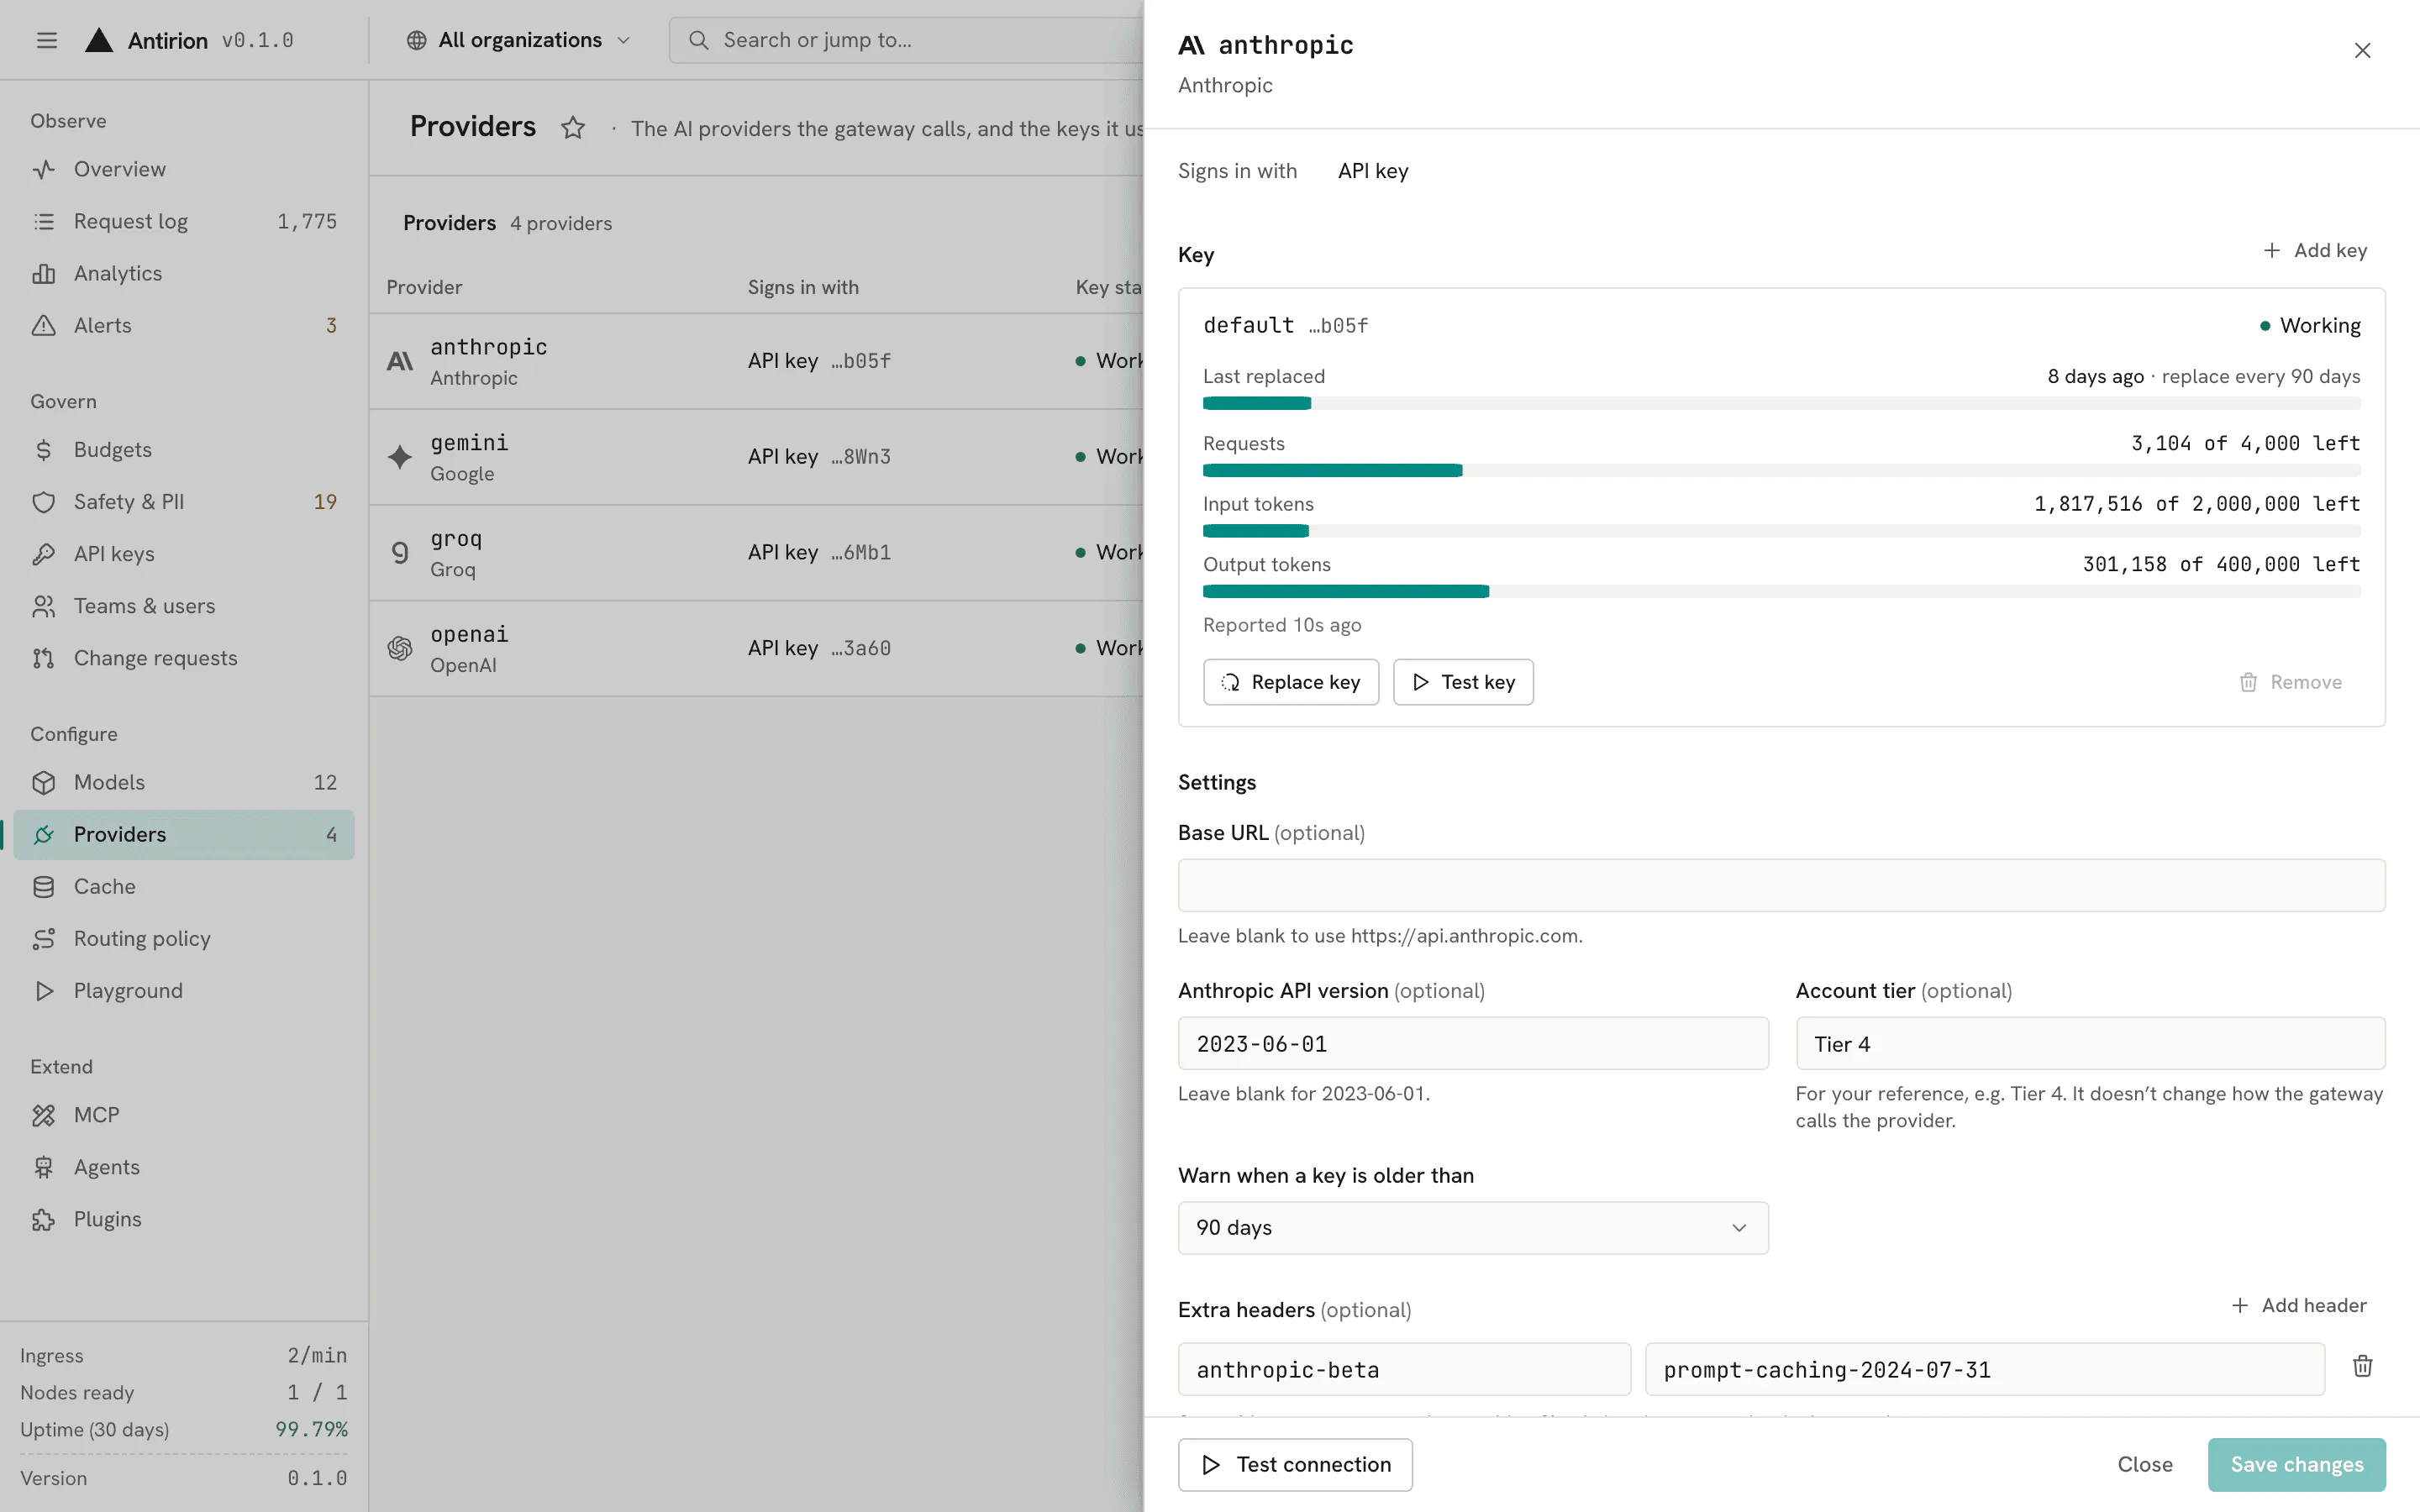
Task: Click the Safety & PII shield icon
Action: pyautogui.click(x=44, y=502)
